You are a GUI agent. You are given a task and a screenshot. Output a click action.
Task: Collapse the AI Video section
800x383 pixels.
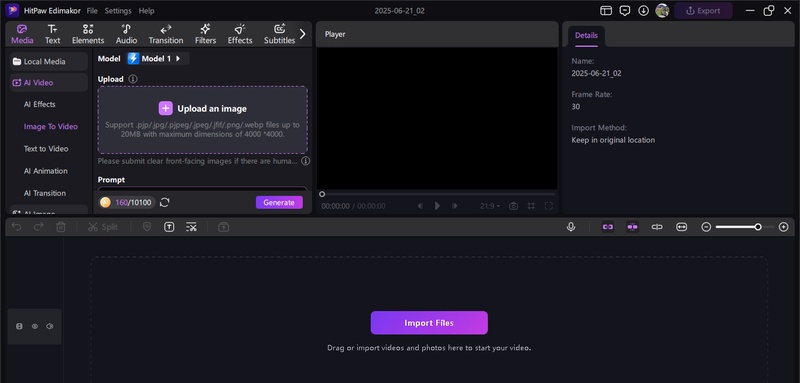49,83
